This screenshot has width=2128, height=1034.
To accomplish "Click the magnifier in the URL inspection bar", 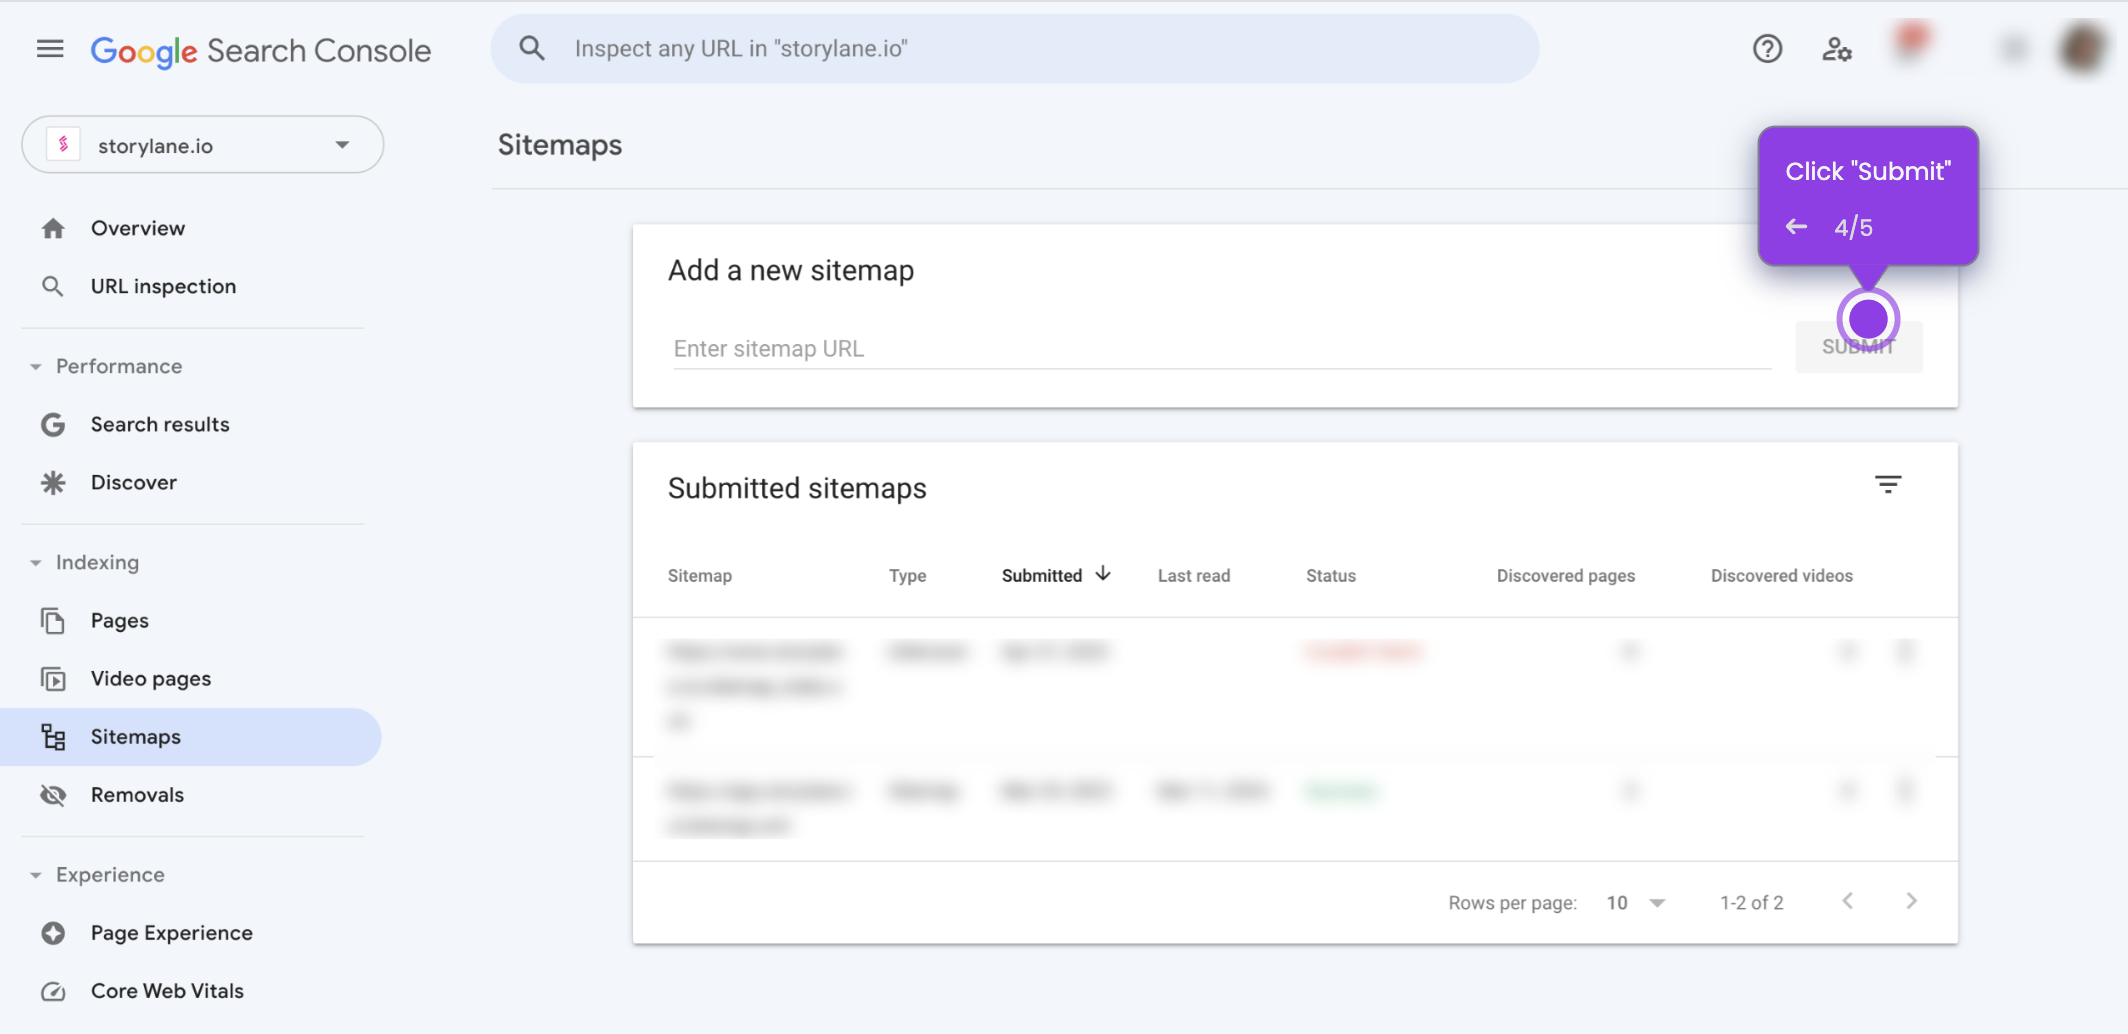I will pos(531,47).
